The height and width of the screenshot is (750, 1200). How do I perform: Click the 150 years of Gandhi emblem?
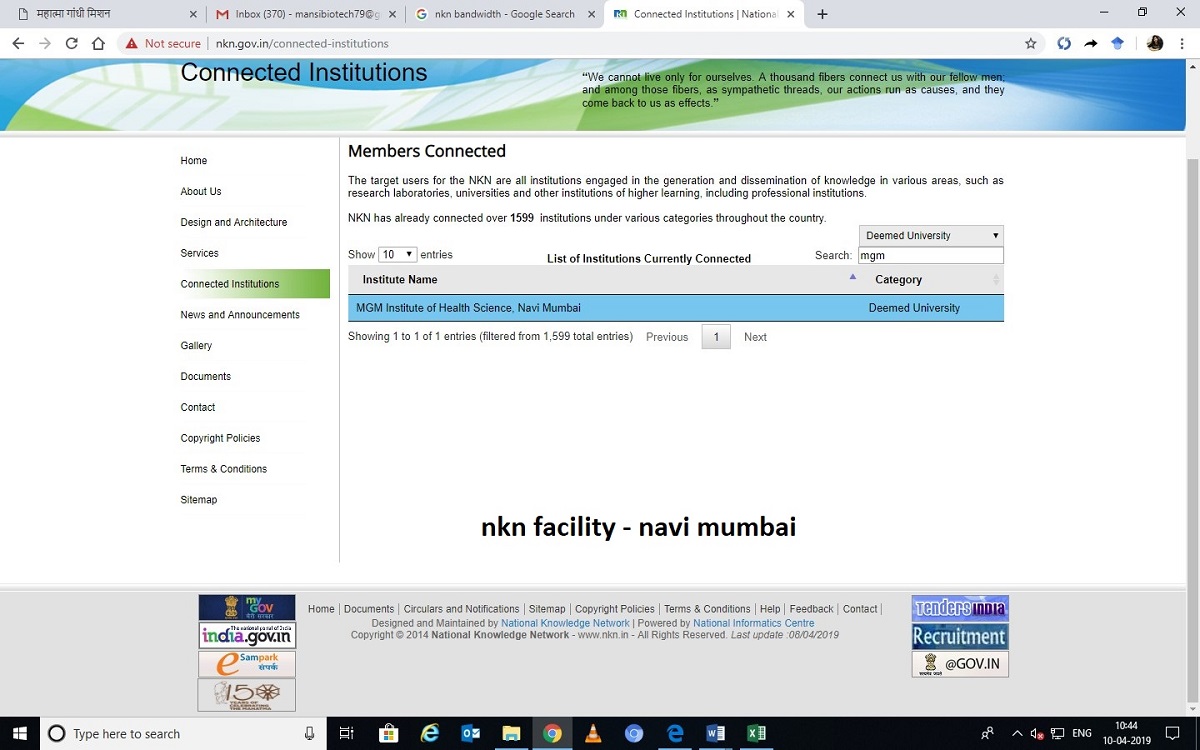[246, 693]
